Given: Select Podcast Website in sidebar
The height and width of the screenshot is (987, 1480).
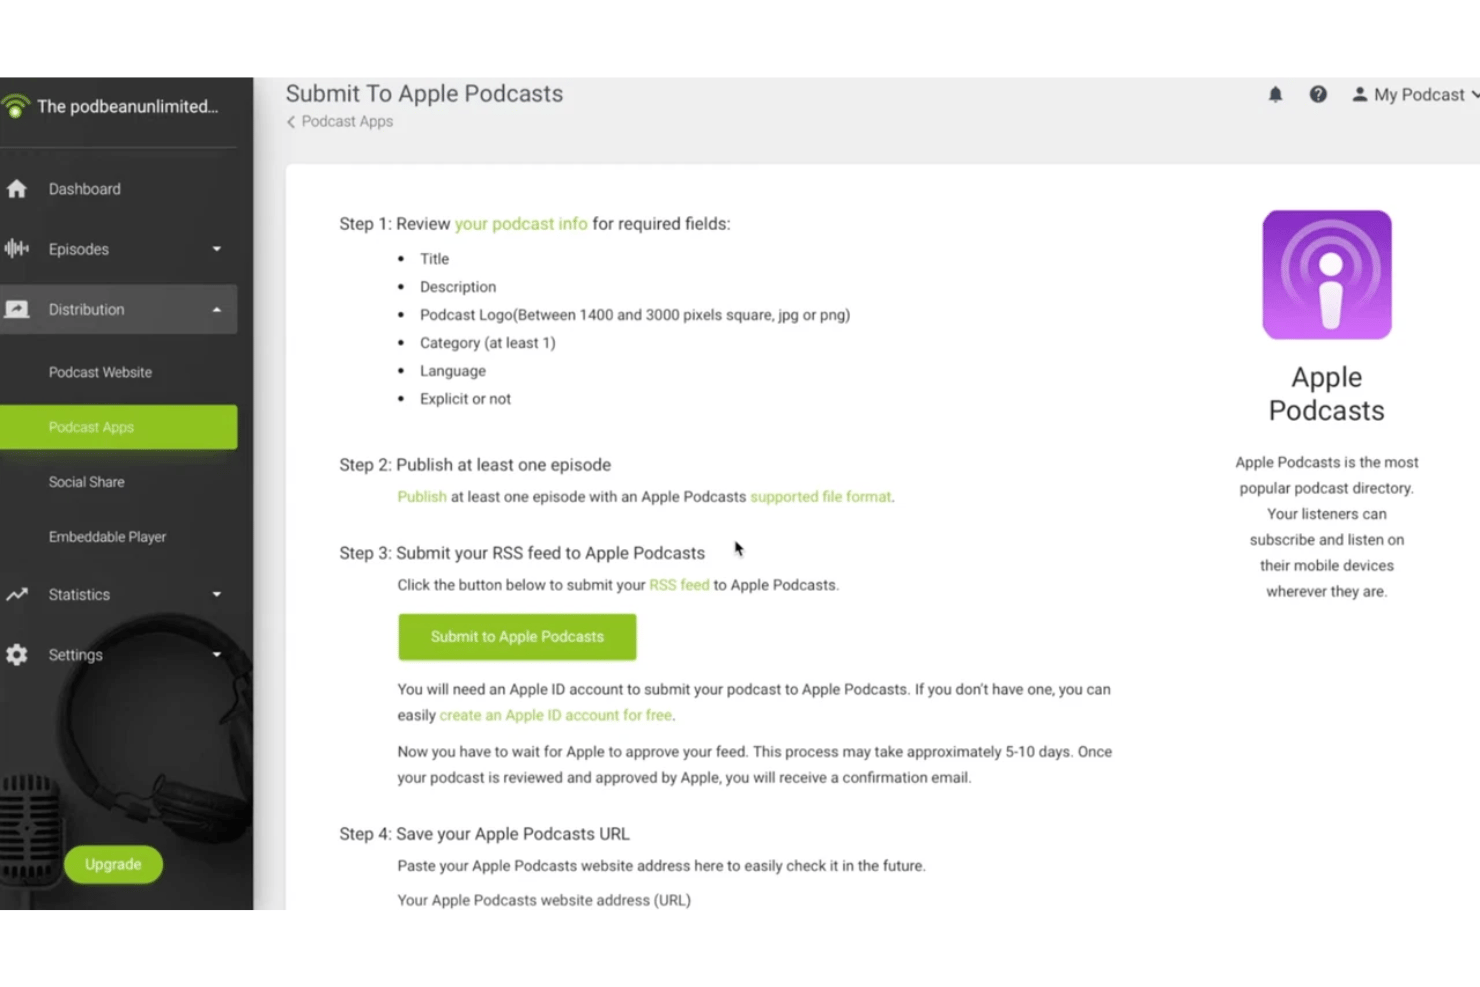Looking at the screenshot, I should click(100, 372).
